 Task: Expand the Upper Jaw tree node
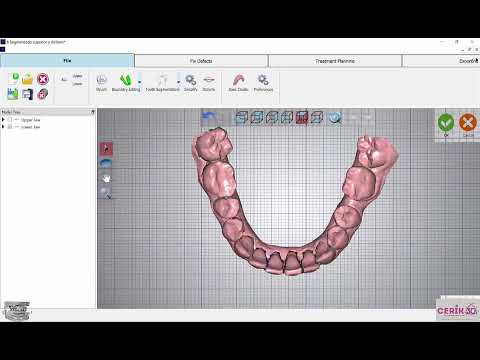click(x=3, y=119)
